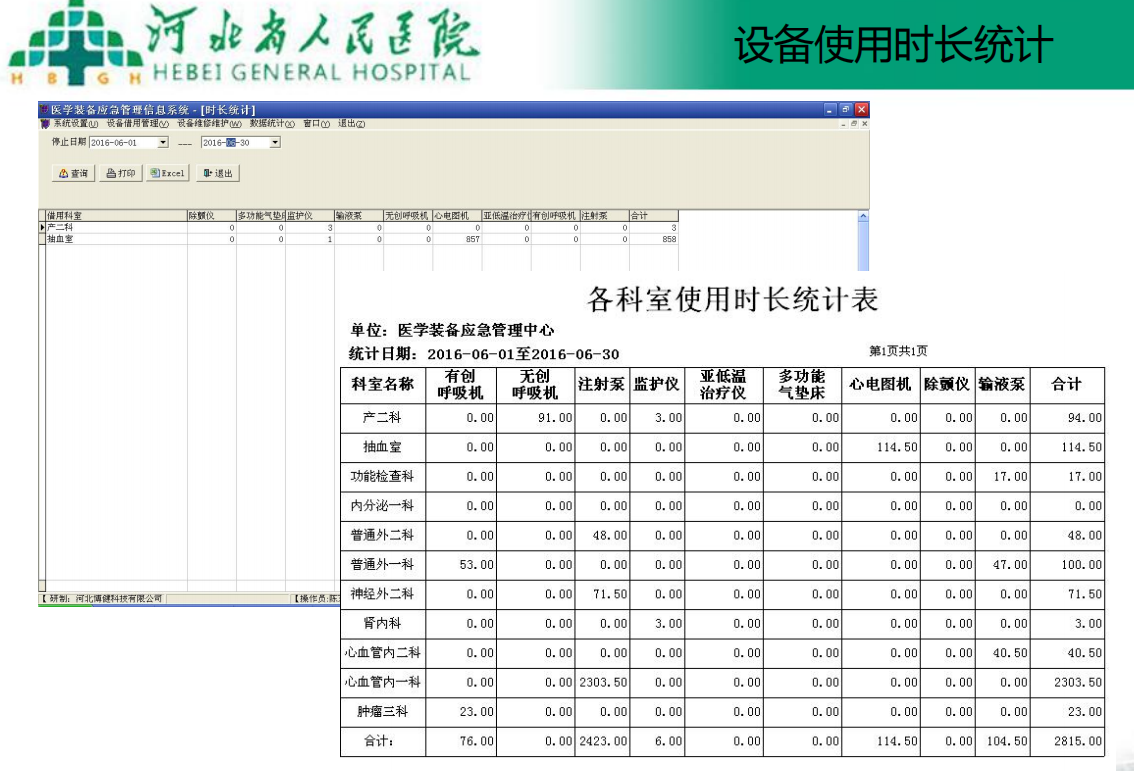The height and width of the screenshot is (771, 1134).
Task: Open the end date 2016-06-30 dropdown
Action: (x=275, y=143)
